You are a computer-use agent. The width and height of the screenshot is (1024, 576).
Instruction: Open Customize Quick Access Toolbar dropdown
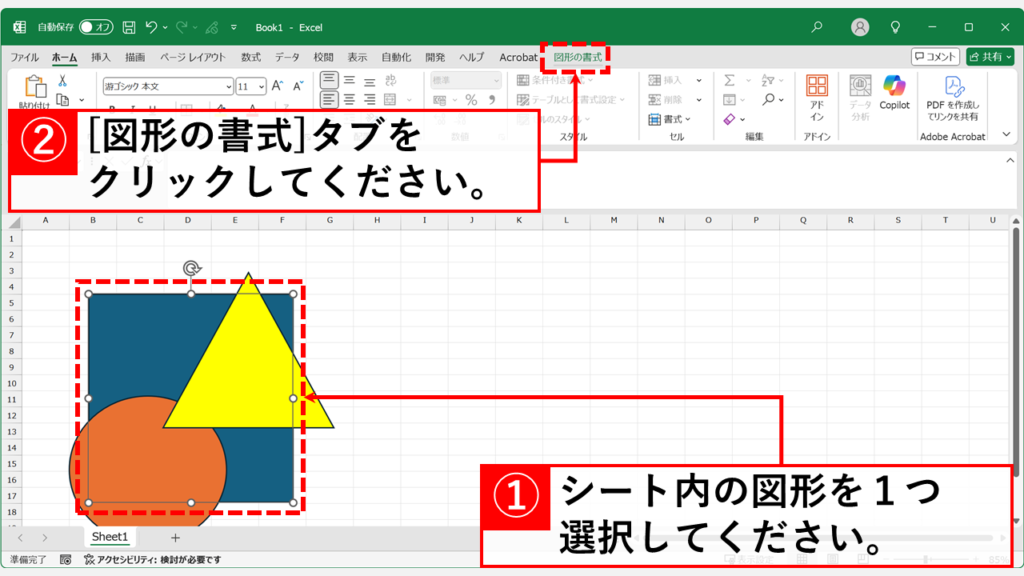click(234, 27)
